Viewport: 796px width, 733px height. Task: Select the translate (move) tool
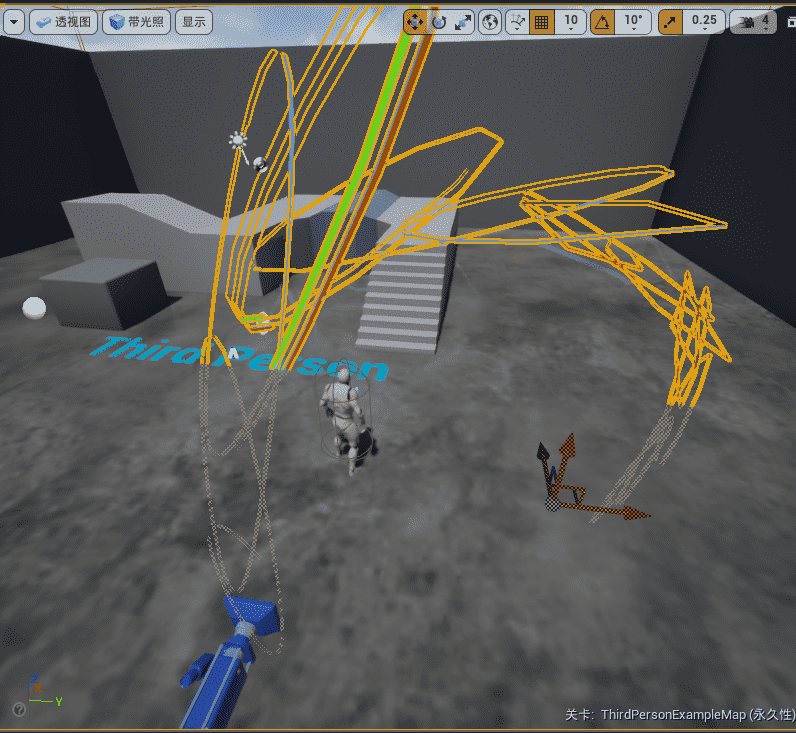click(415, 21)
